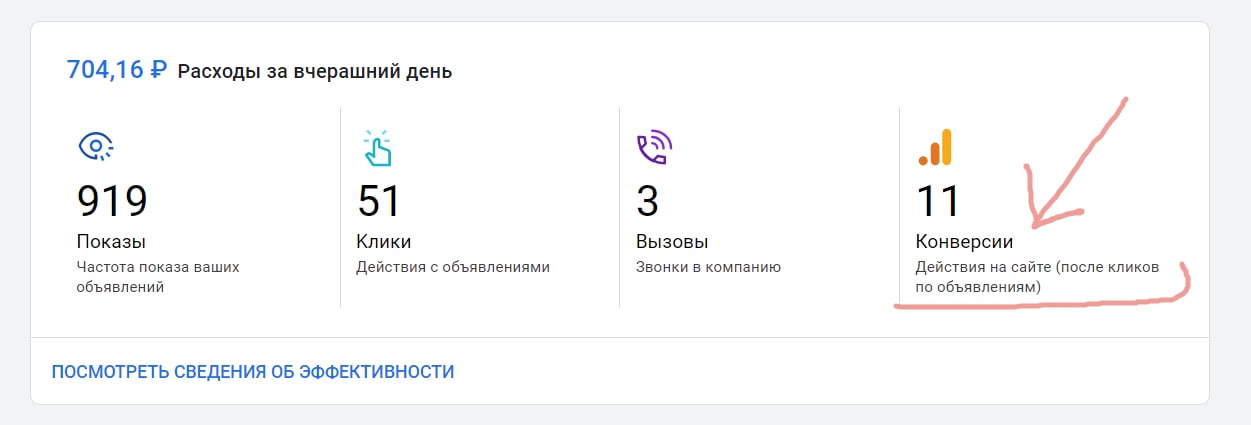Select the Клики metric label
This screenshot has width=1251, height=425.
pyautogui.click(x=383, y=242)
